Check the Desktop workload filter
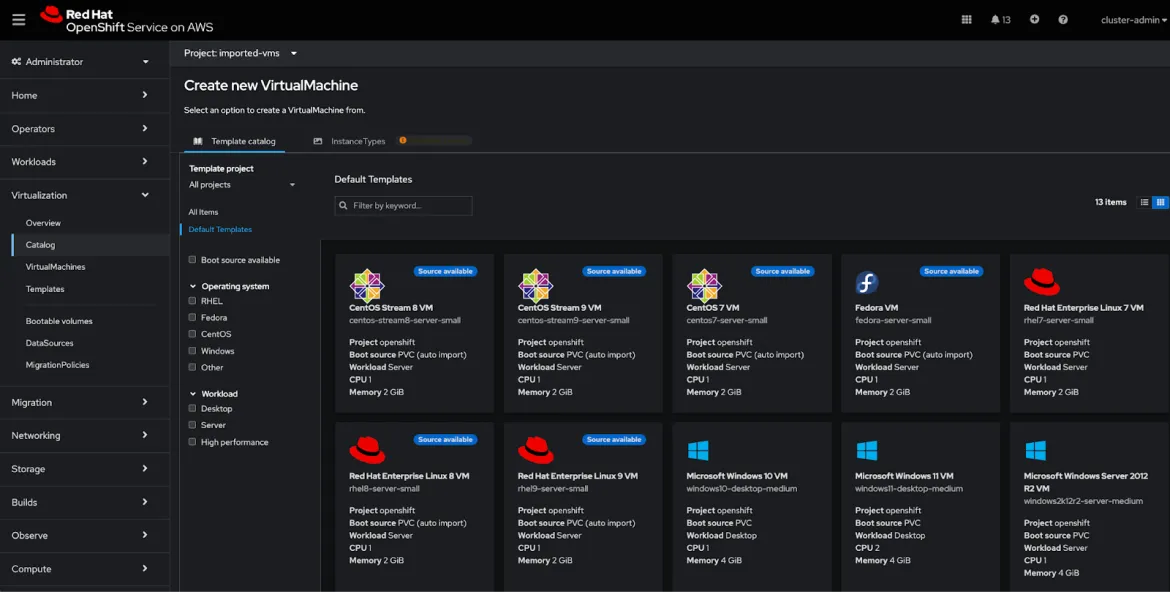Image resolution: width=1170 pixels, height=592 pixels. point(193,408)
